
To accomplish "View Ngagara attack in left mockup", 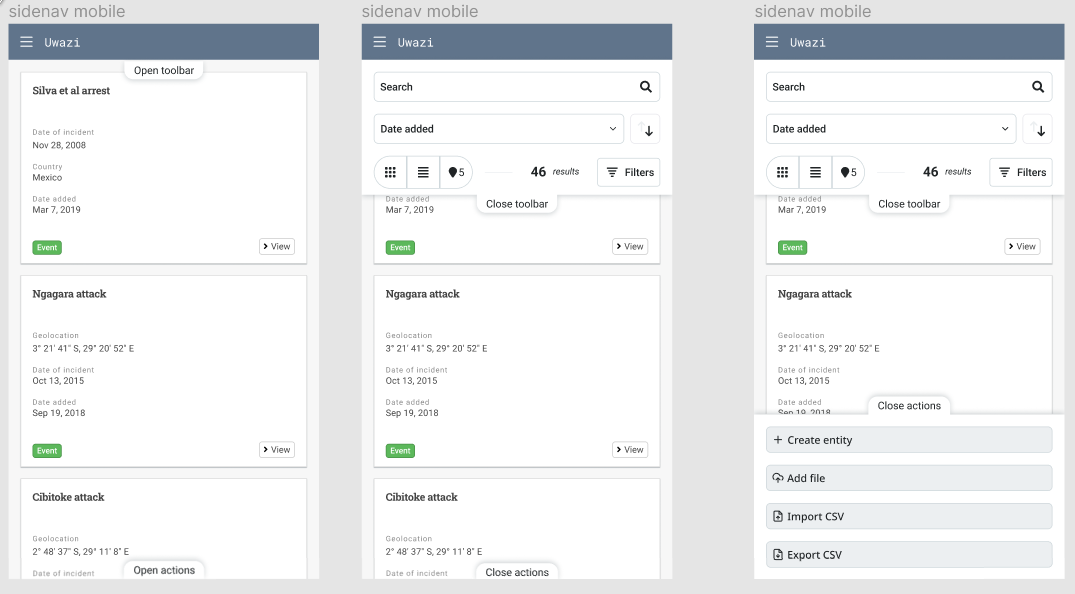I will pos(277,449).
